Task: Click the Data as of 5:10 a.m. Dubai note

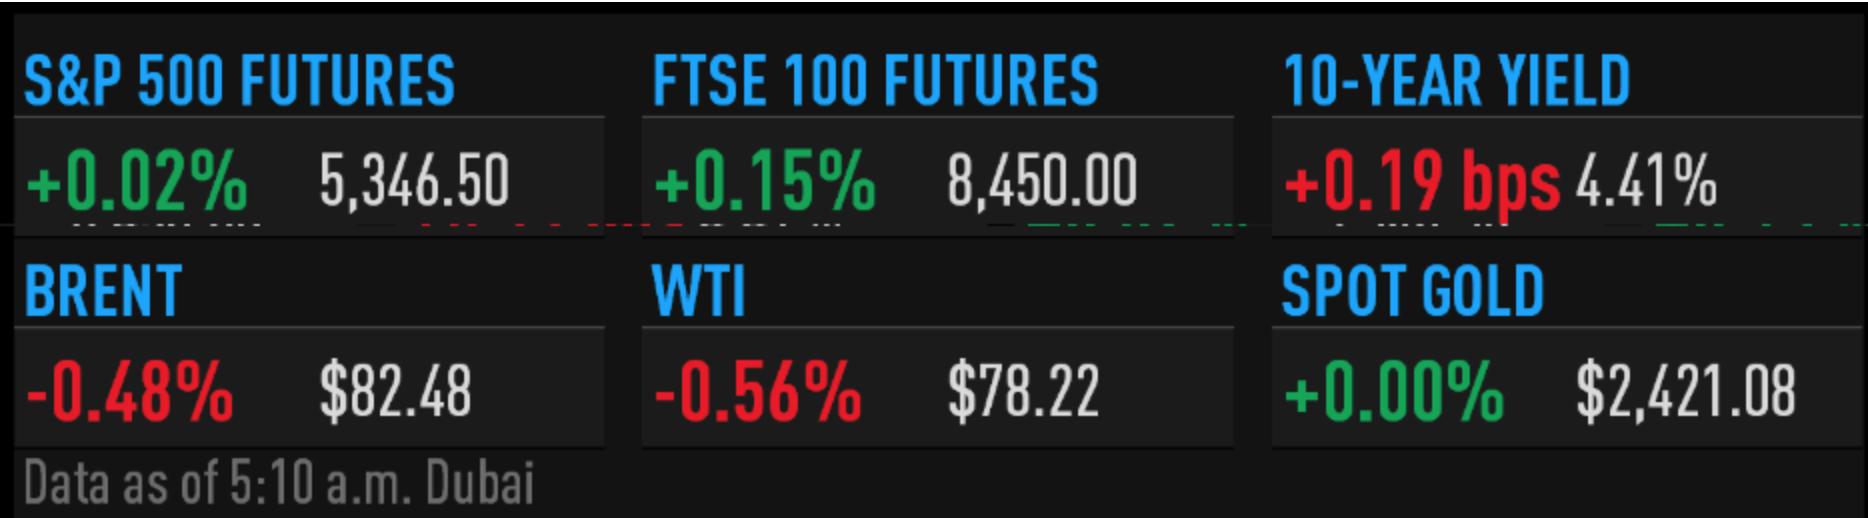Action: click(279, 483)
